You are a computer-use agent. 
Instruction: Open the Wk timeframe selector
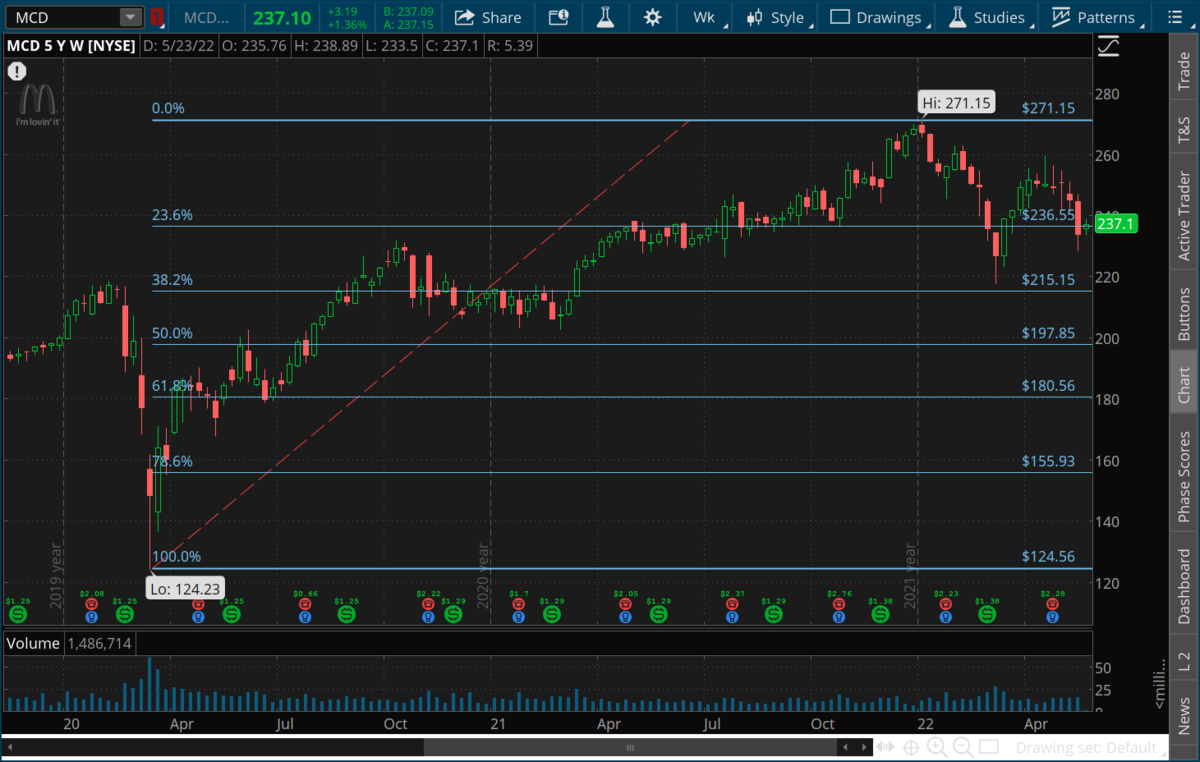[707, 17]
